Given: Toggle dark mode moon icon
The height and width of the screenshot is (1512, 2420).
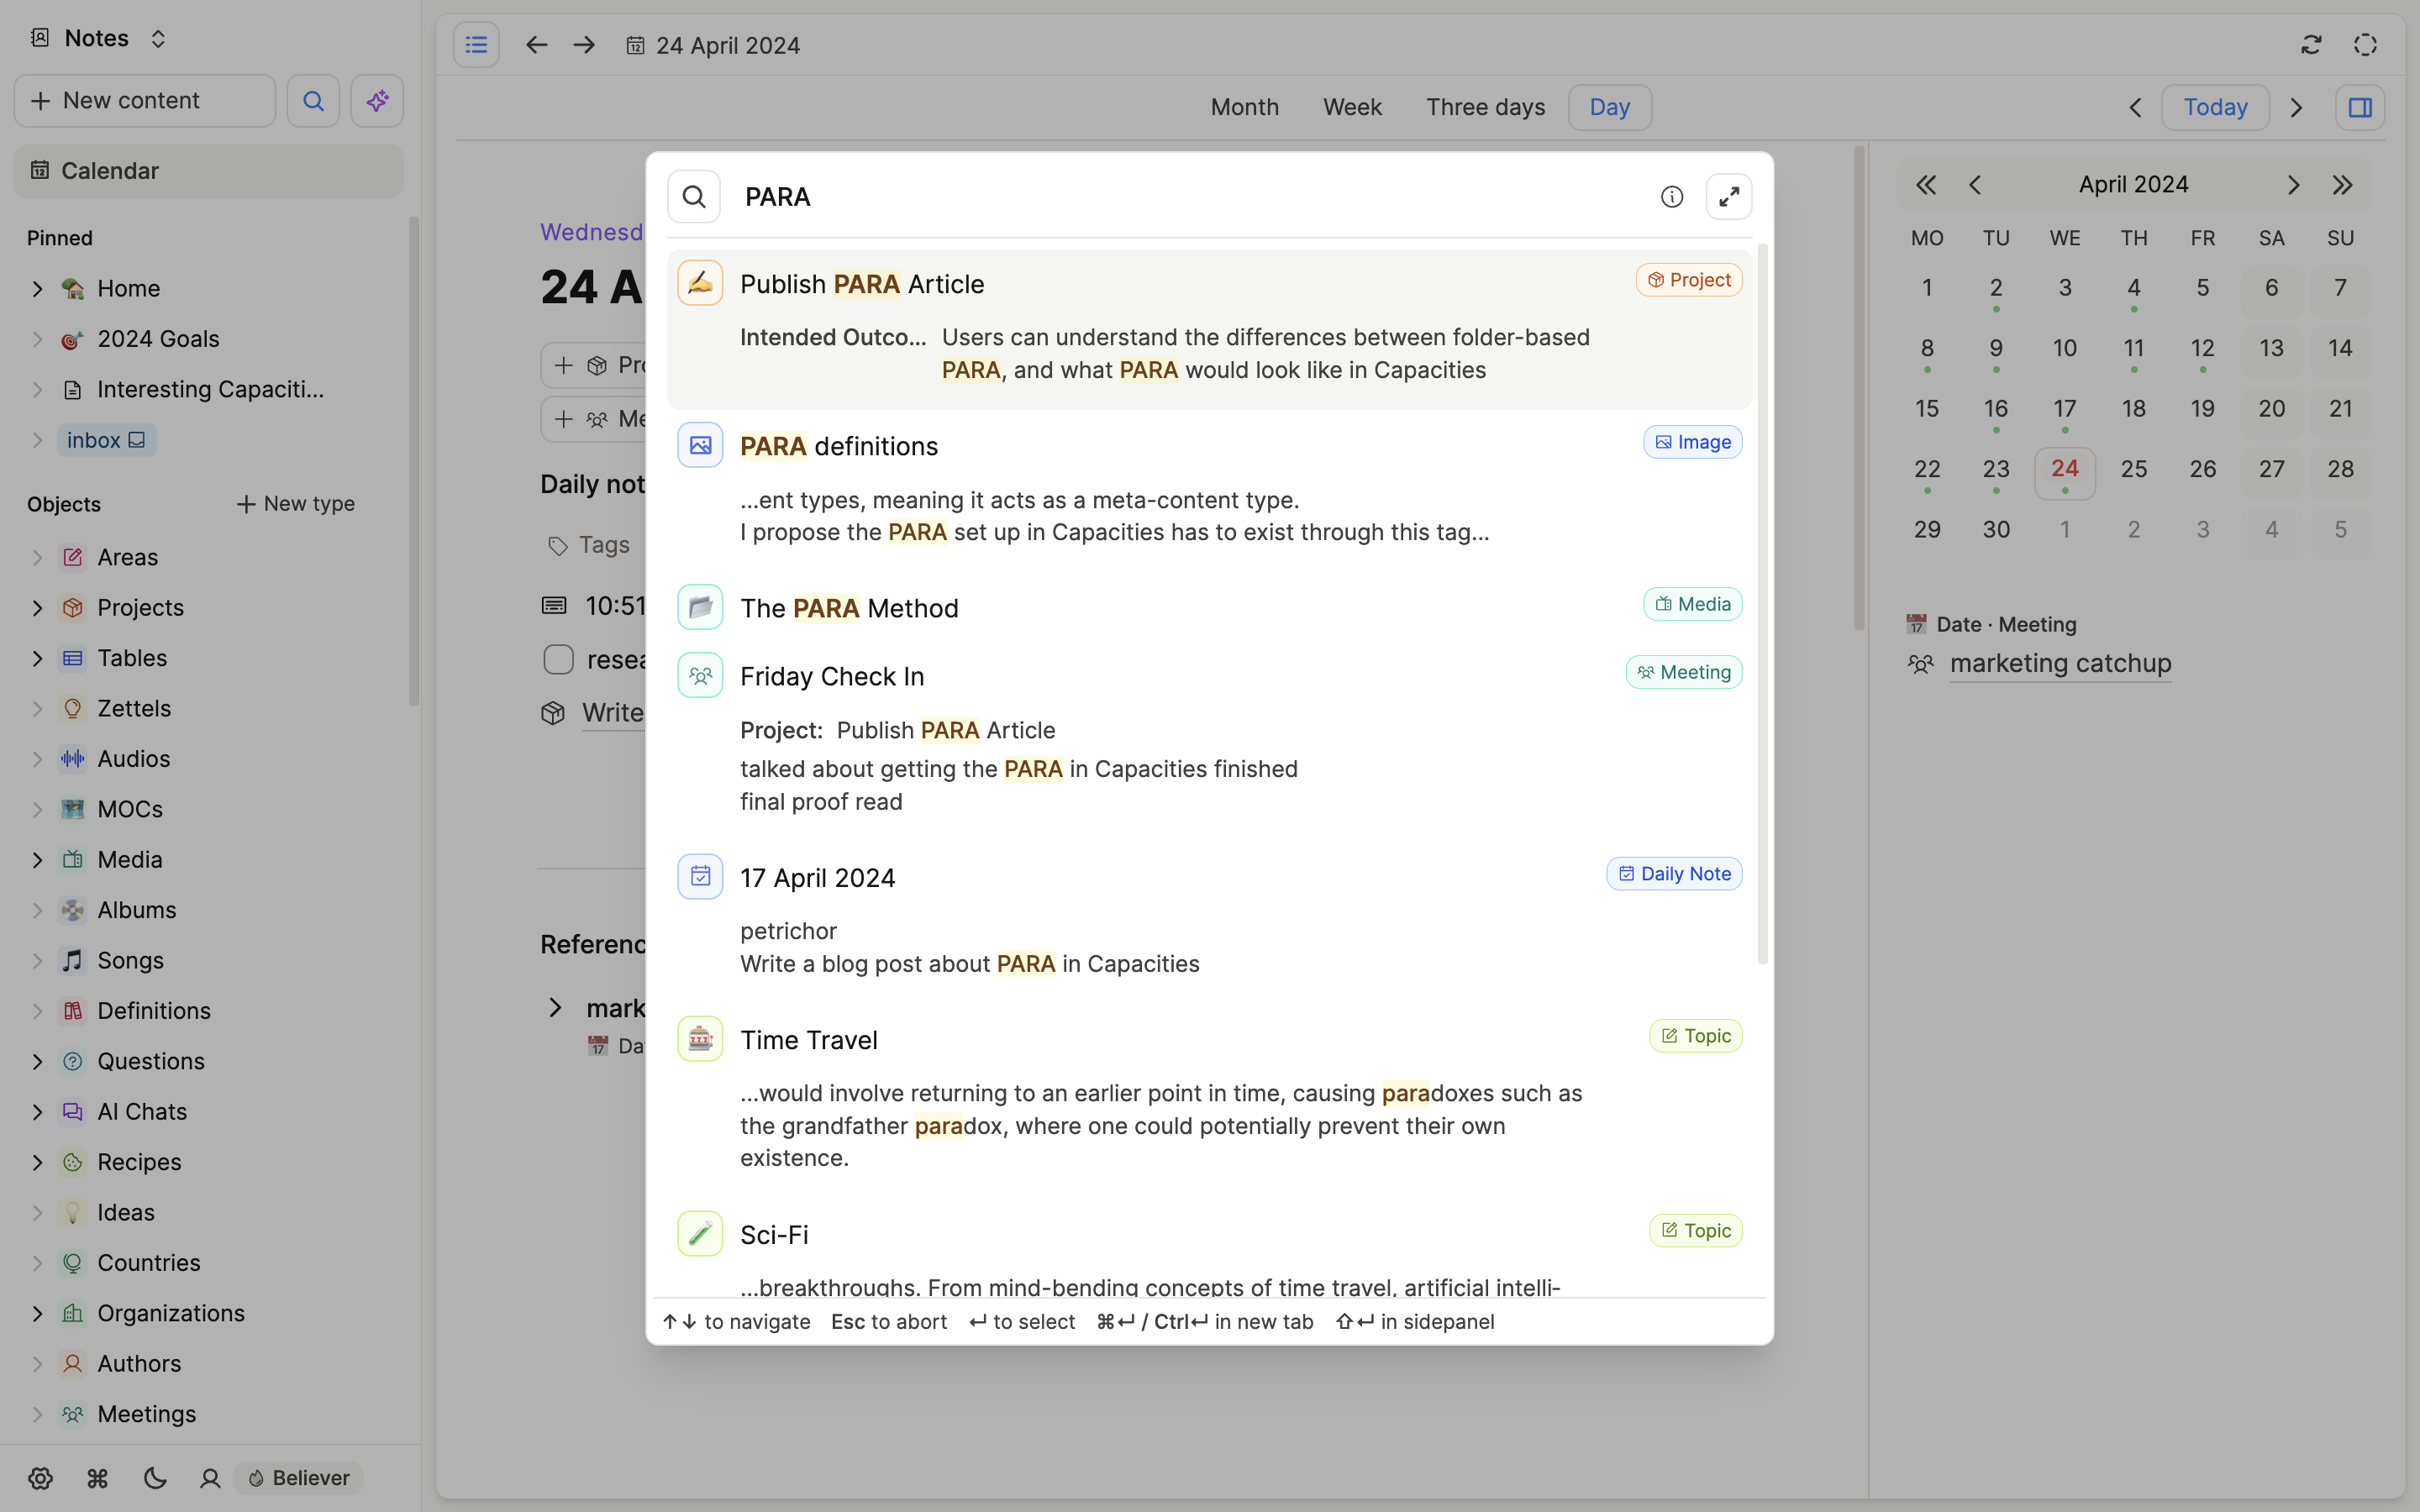Looking at the screenshot, I should pos(154,1478).
